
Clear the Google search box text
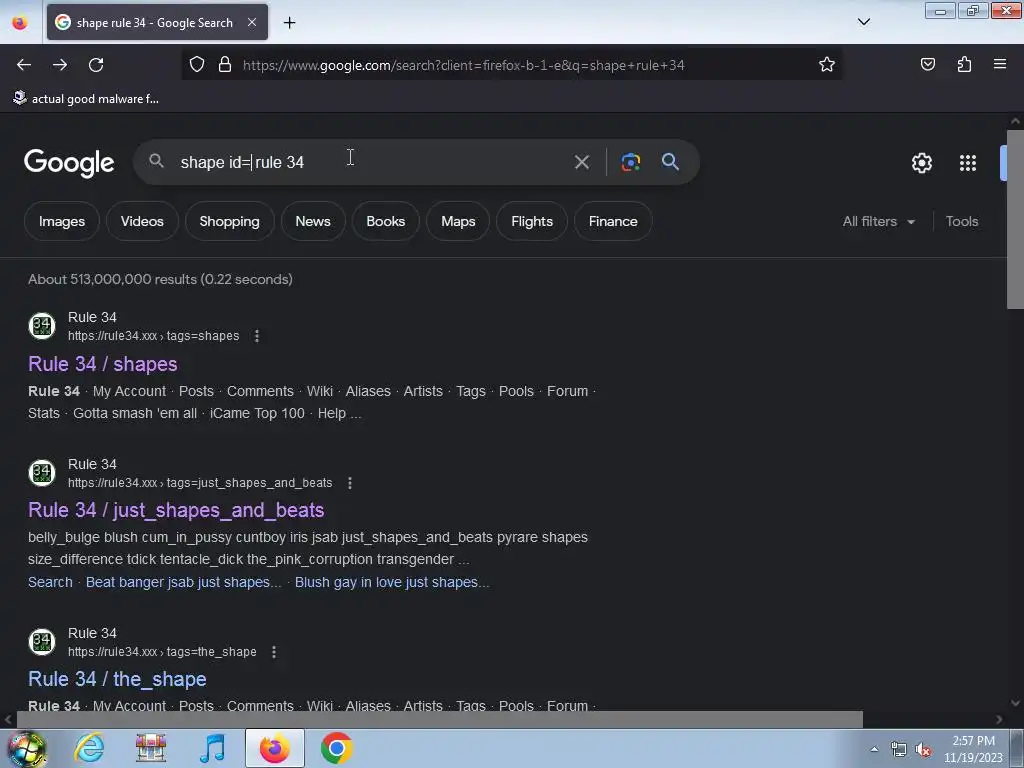coord(581,162)
